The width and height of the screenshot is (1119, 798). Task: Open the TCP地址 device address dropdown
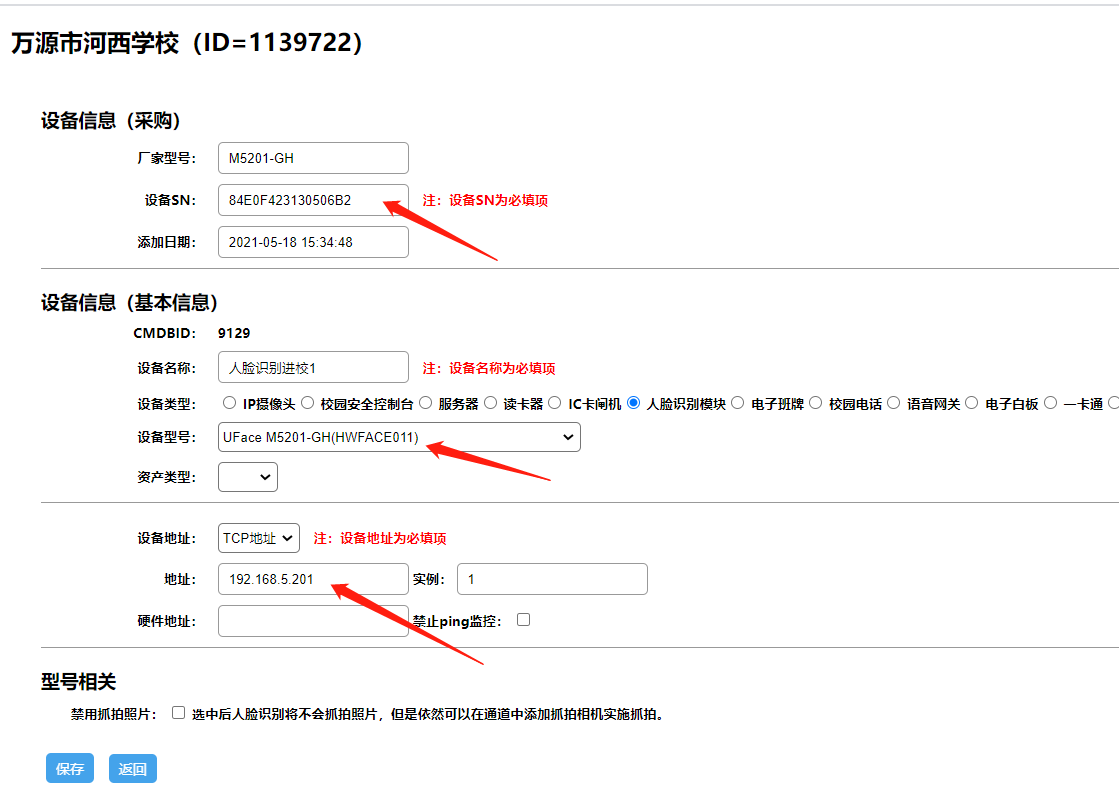(259, 538)
